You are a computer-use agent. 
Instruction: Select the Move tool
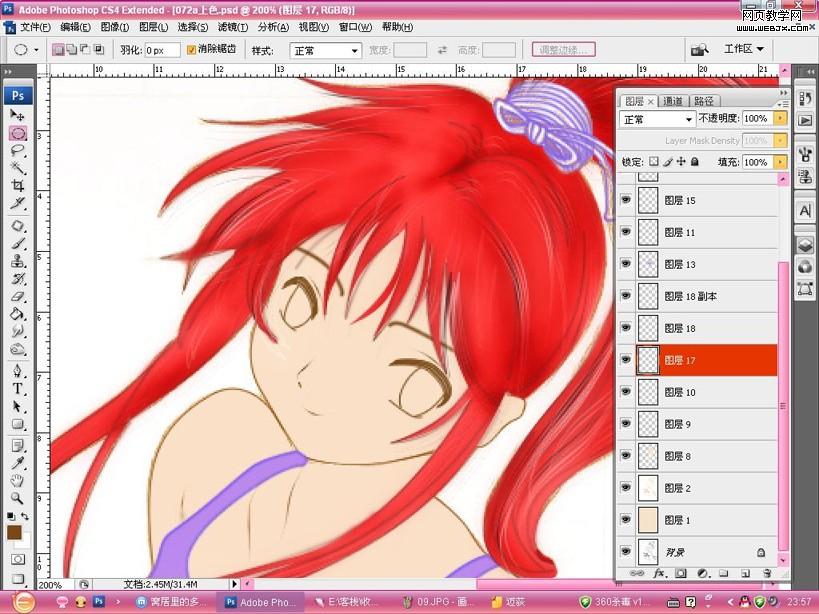coord(17,115)
